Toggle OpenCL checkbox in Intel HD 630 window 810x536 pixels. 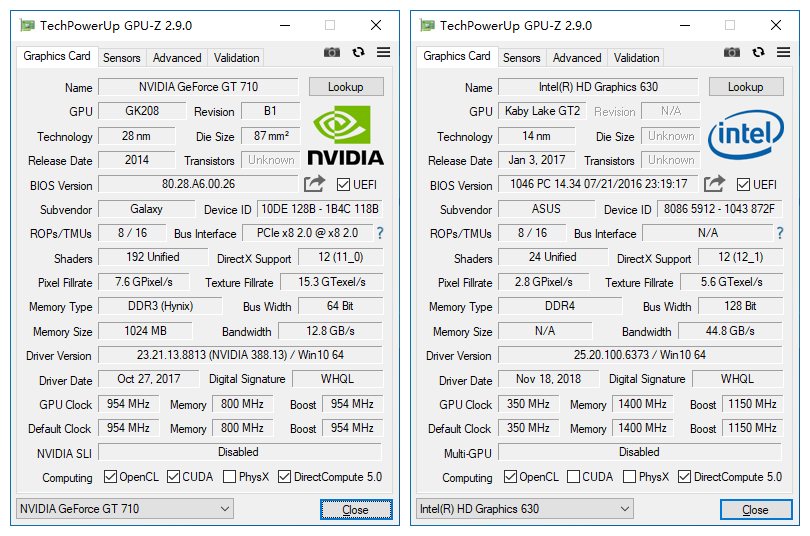pyautogui.click(x=510, y=476)
